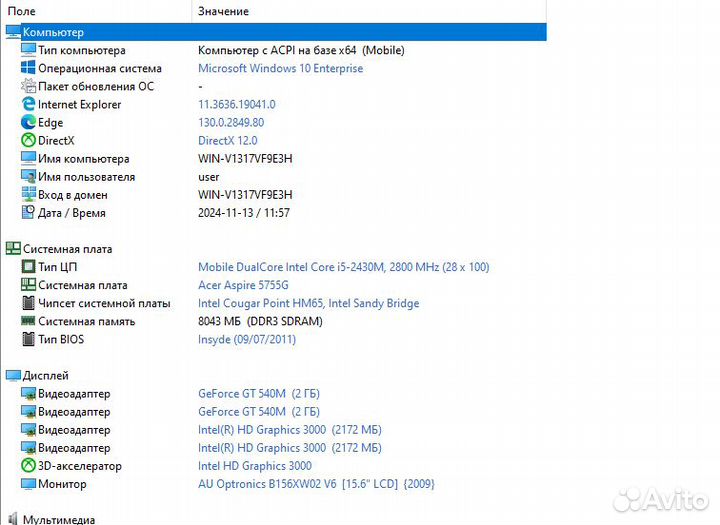Open the Intel HD Graphics 3000 accelerator link
Viewport: 720px width, 525px height.
[x=254, y=466]
